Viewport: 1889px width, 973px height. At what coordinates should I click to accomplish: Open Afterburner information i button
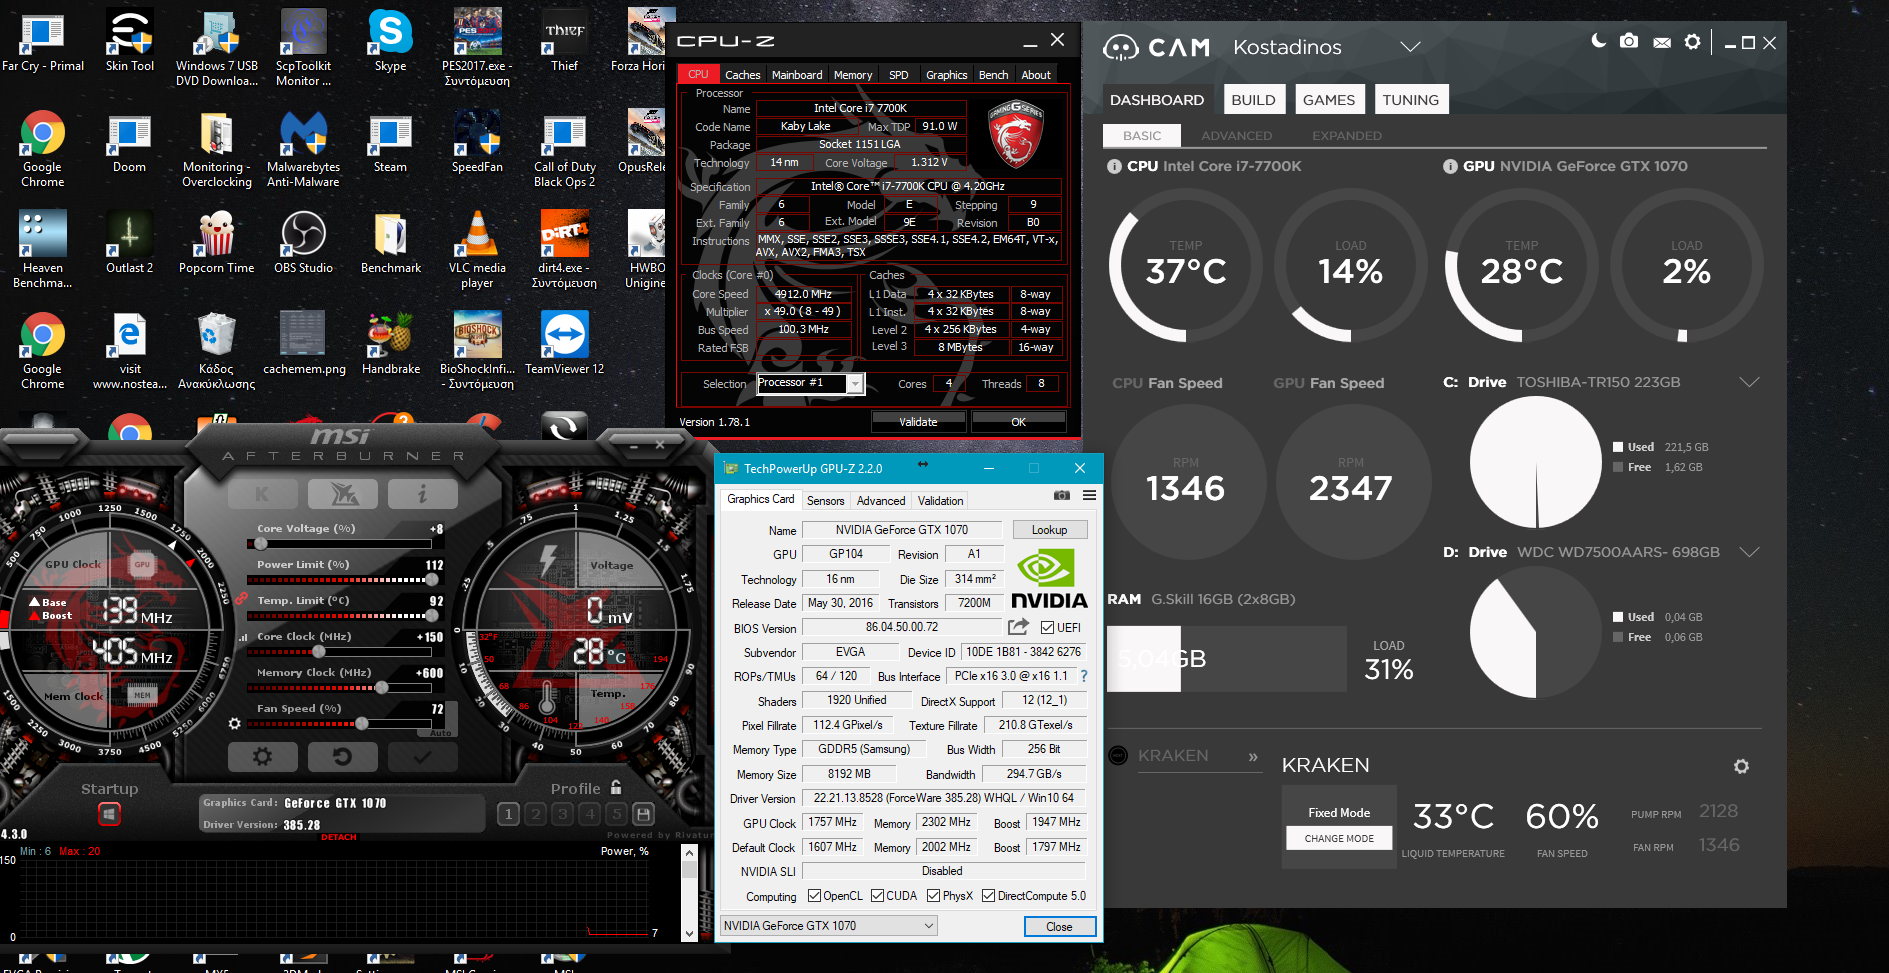[x=422, y=493]
